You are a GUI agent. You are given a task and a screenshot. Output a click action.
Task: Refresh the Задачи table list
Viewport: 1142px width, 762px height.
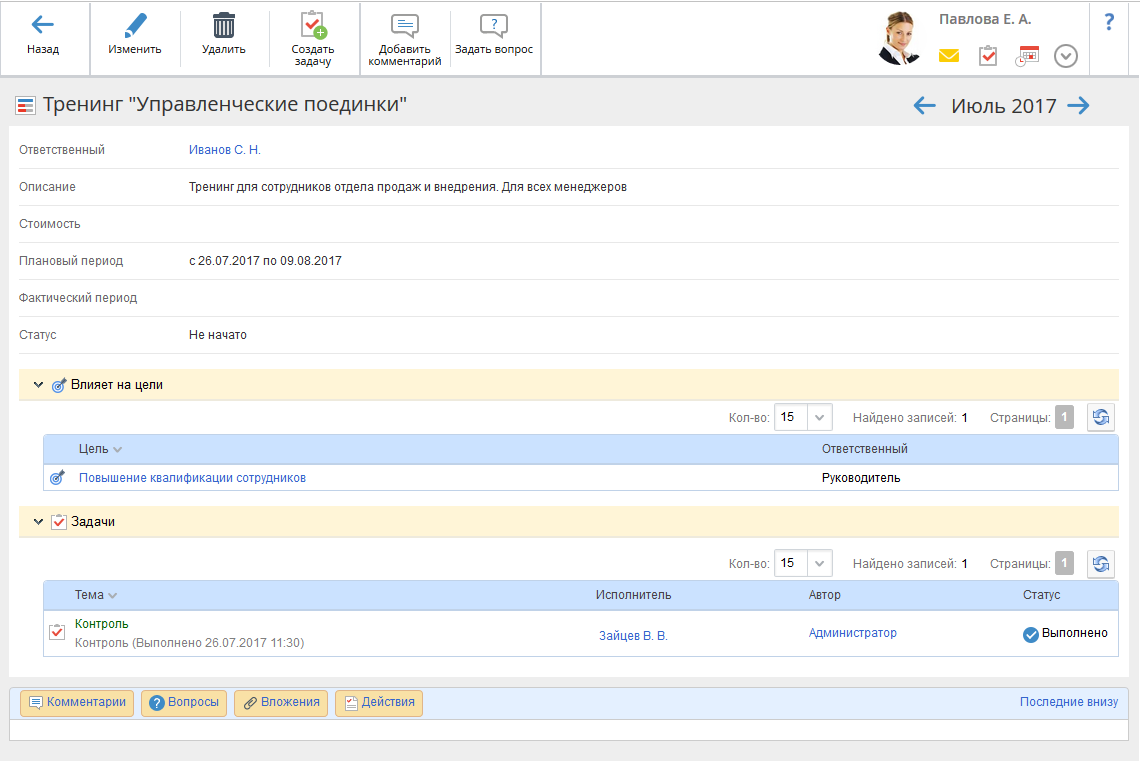(x=1100, y=564)
